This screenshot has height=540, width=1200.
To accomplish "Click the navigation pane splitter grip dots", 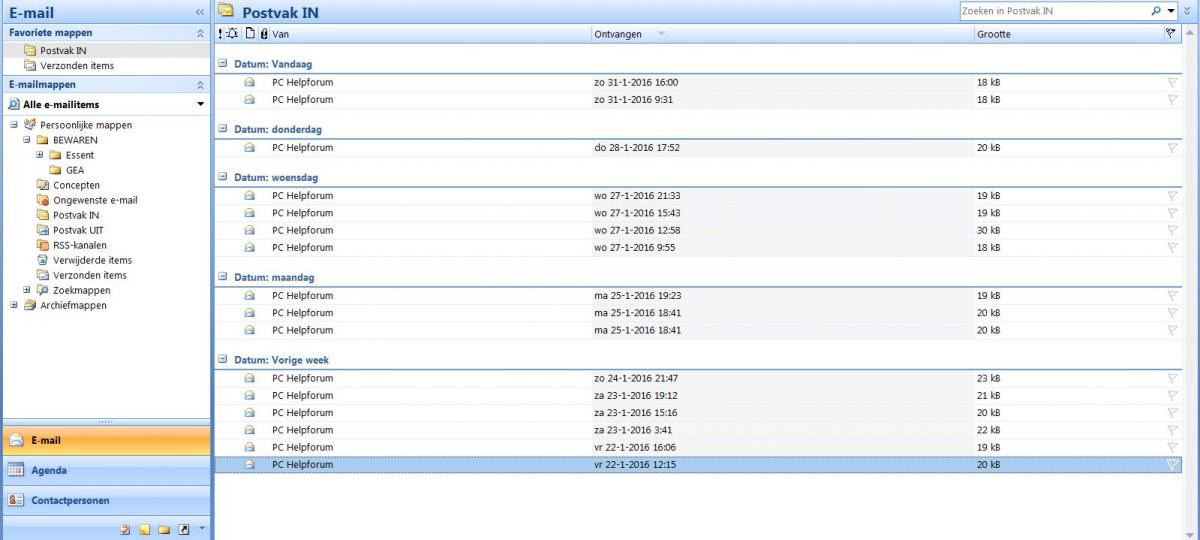I will [106, 421].
